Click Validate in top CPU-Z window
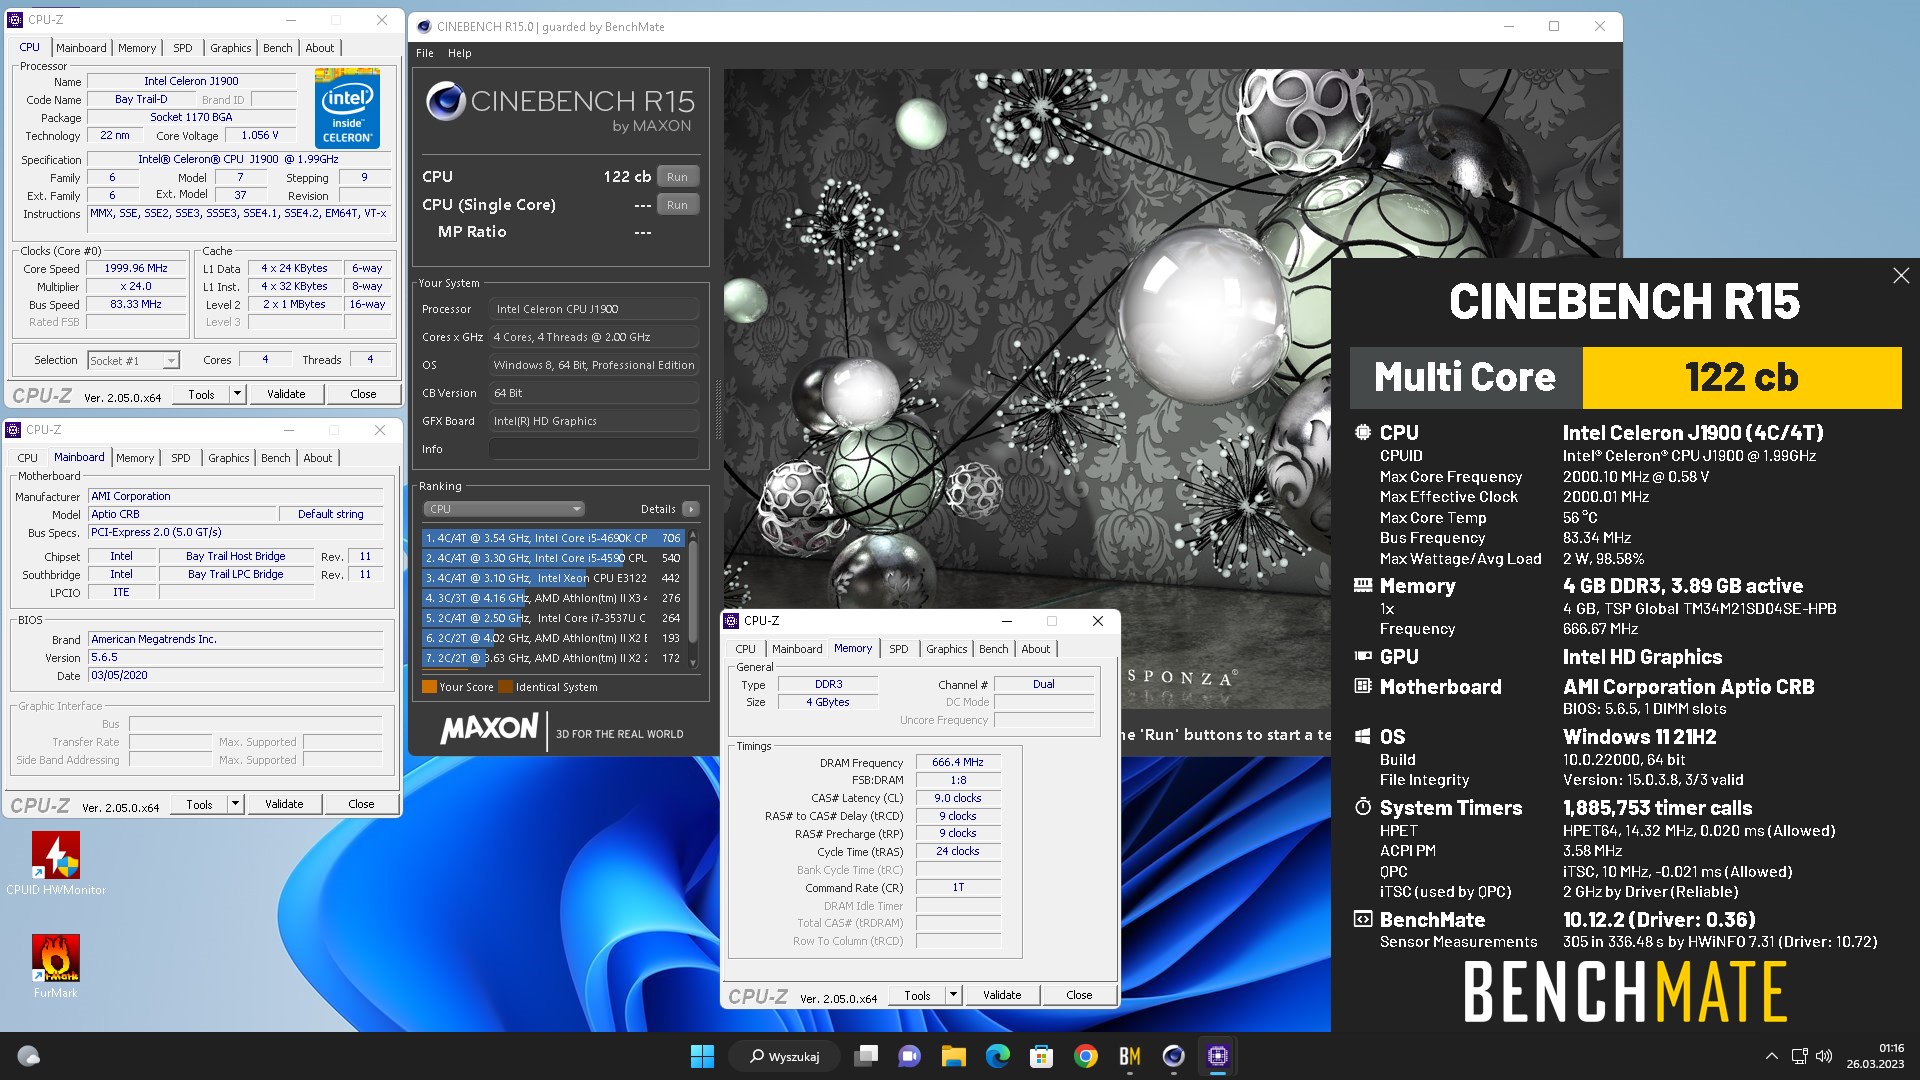This screenshot has width=1920, height=1080. tap(286, 394)
